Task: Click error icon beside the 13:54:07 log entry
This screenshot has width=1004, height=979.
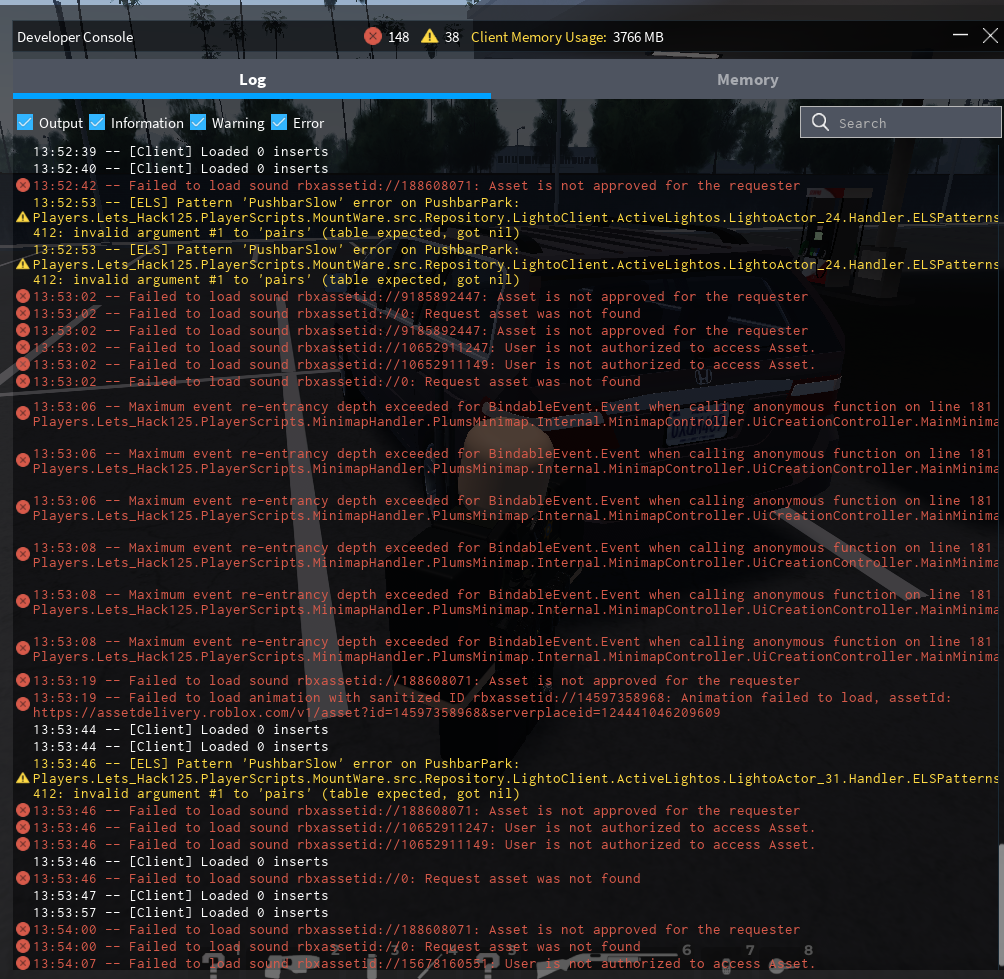Action: pos(22,963)
